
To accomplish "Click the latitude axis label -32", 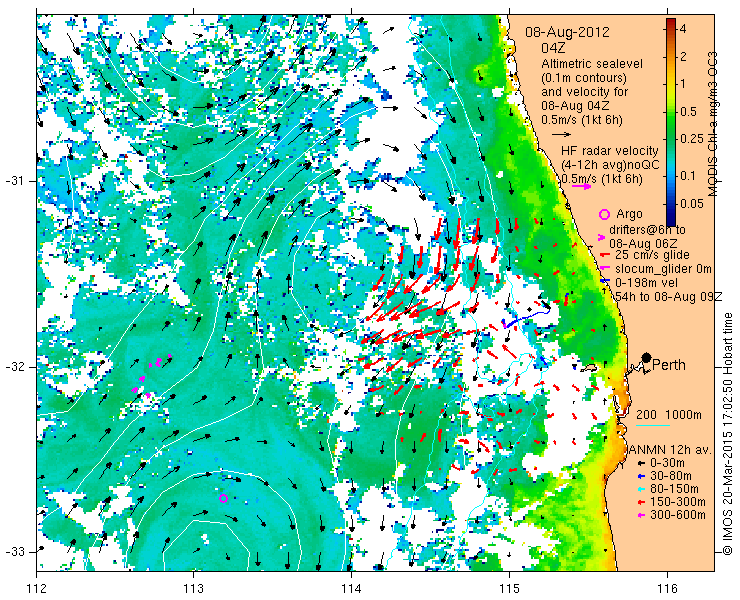I will click(x=15, y=367).
